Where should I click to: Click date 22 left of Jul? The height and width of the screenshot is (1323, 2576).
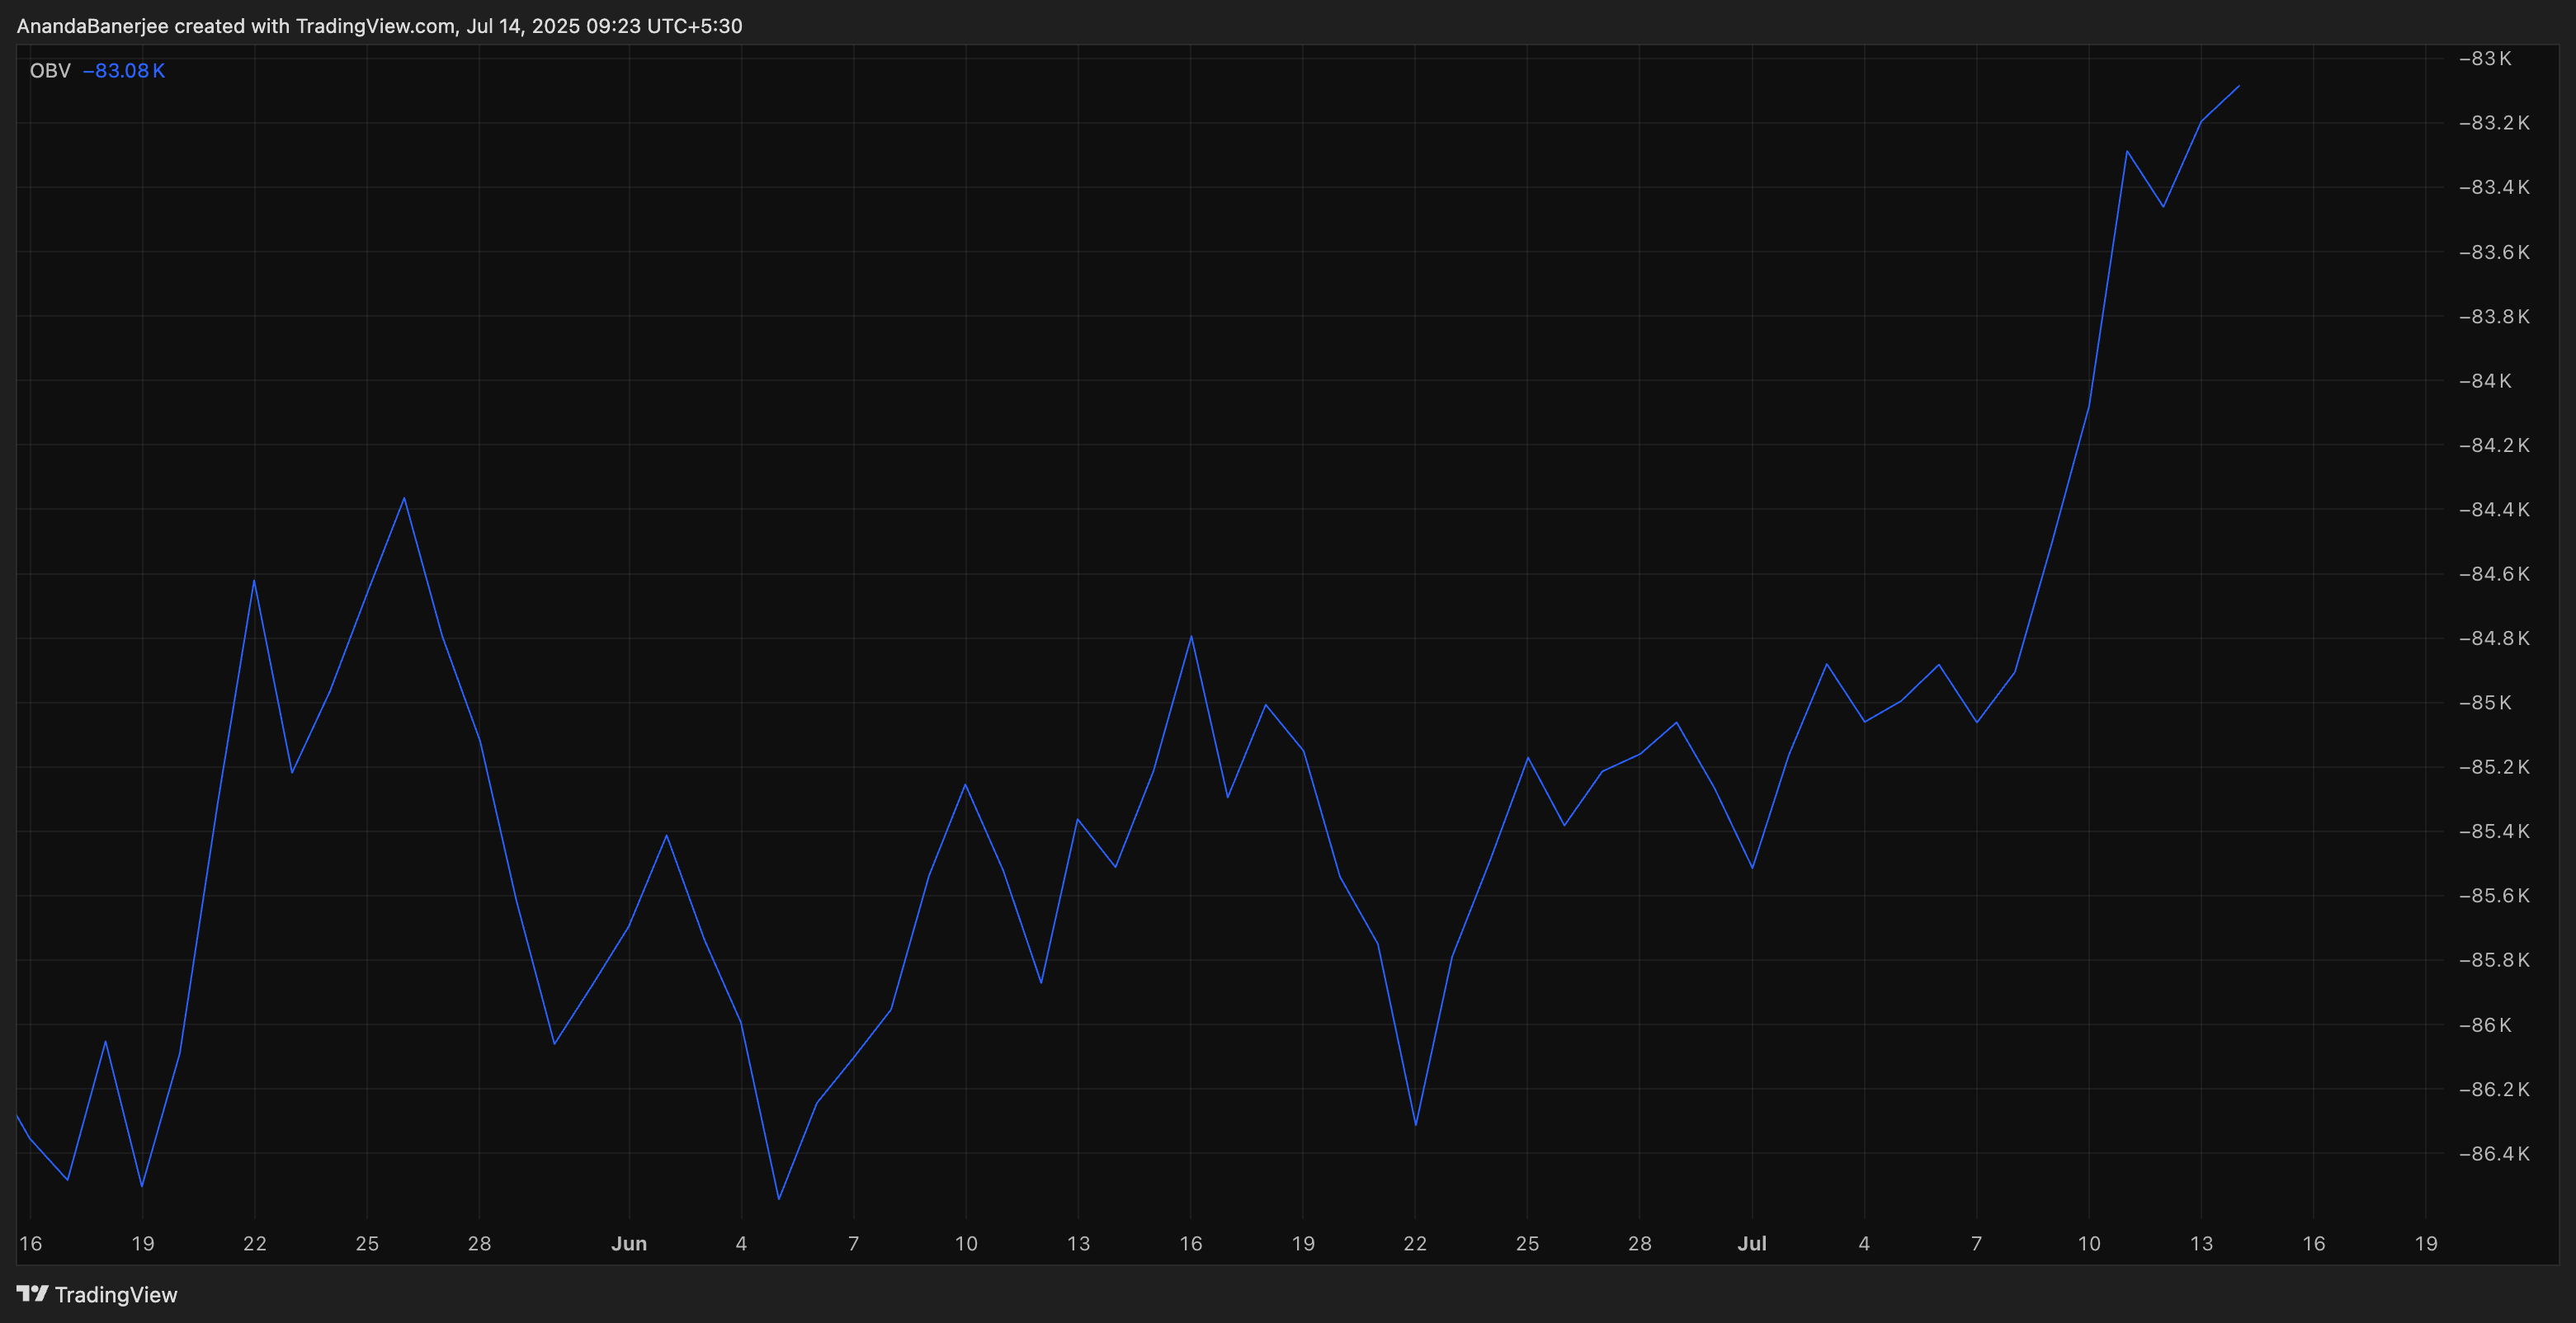(1415, 1243)
